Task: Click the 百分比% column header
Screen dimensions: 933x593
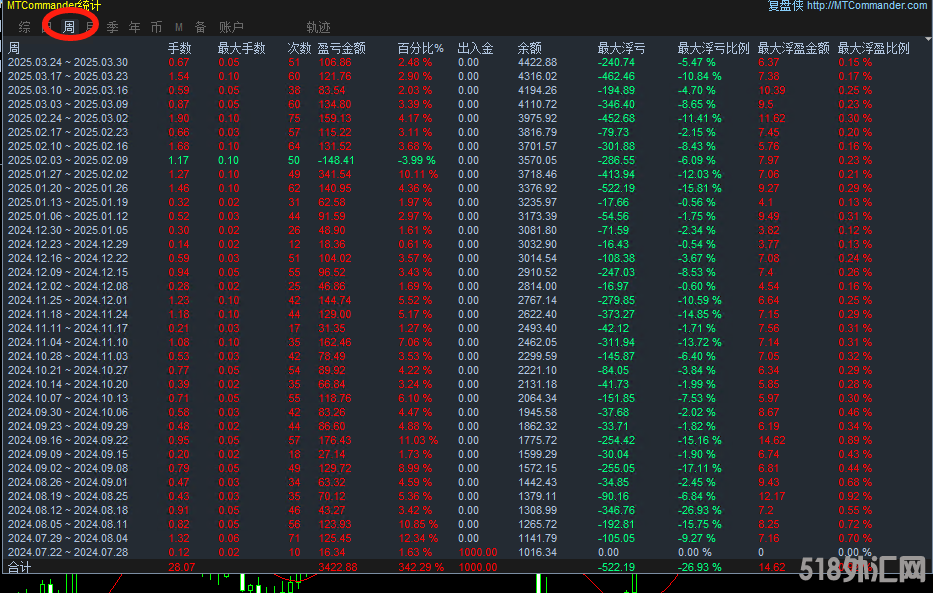Action: (421, 48)
